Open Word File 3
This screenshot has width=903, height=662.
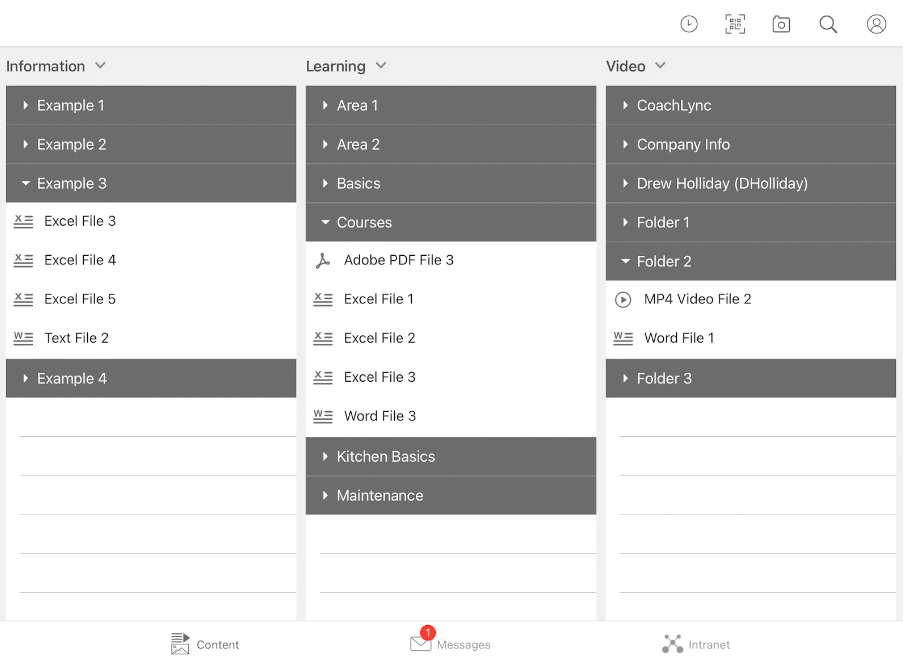451,416
